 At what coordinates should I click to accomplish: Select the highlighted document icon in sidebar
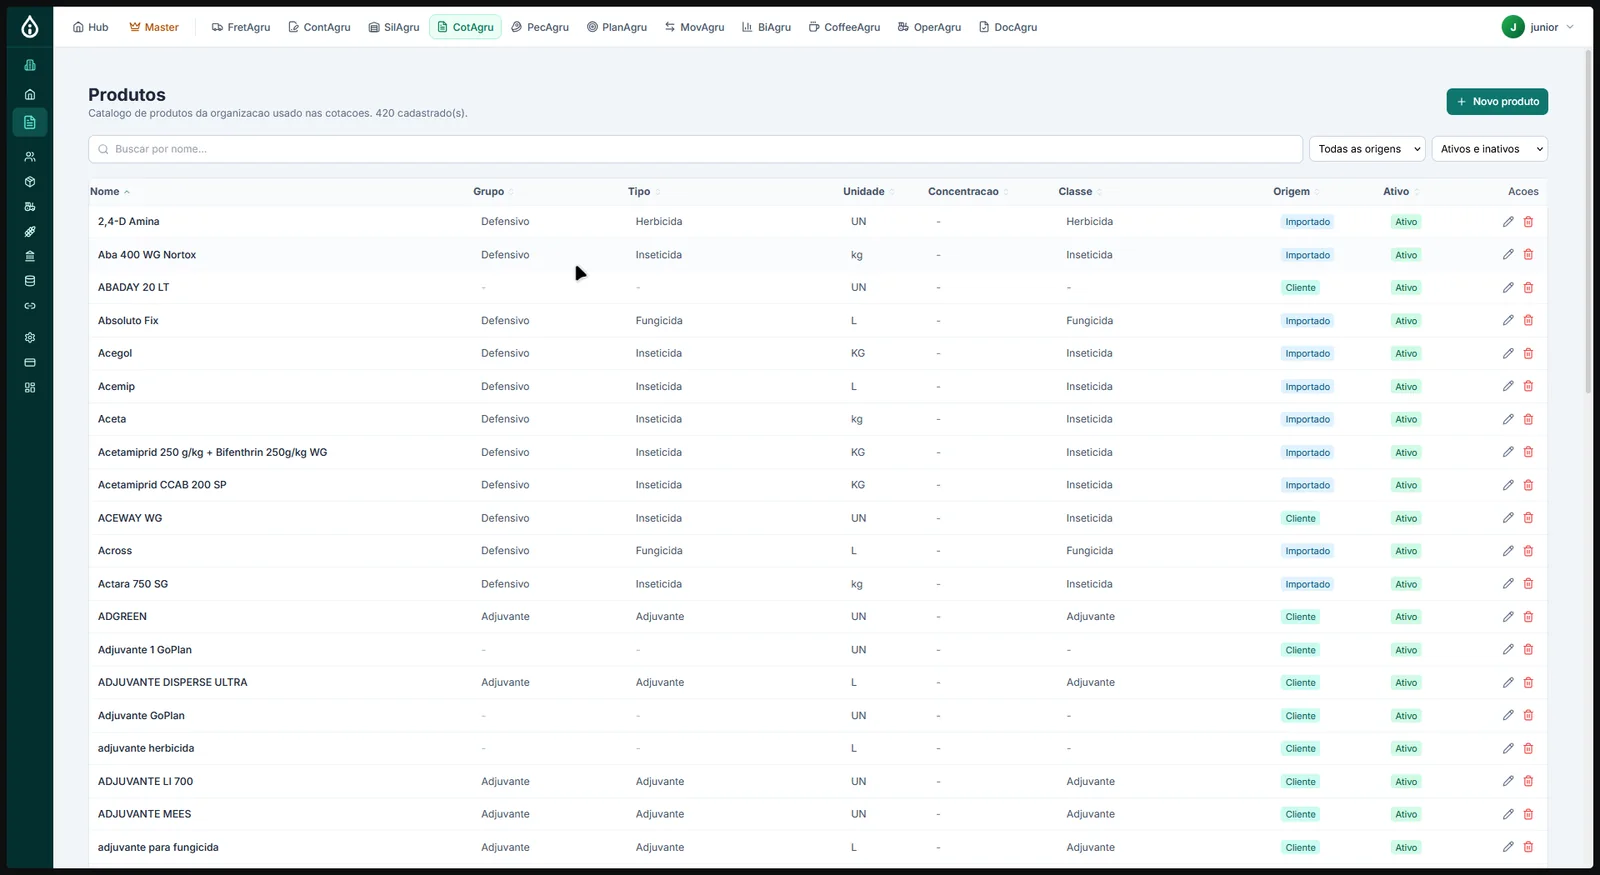click(30, 122)
